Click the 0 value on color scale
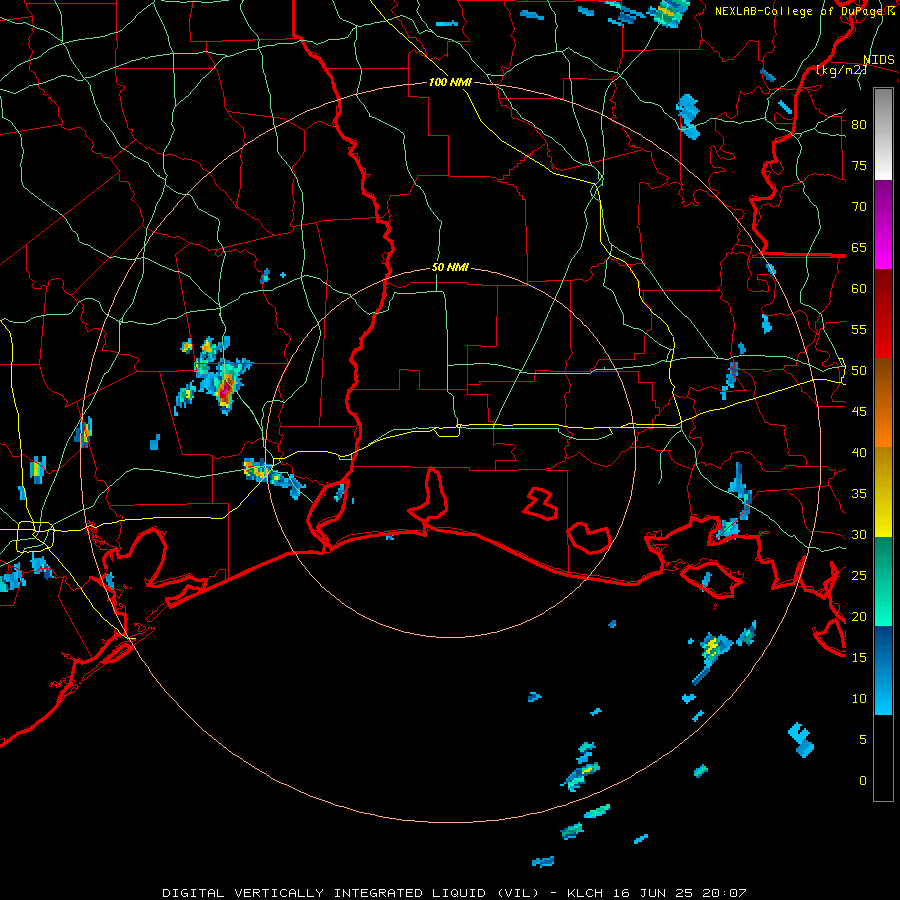 [x=863, y=781]
